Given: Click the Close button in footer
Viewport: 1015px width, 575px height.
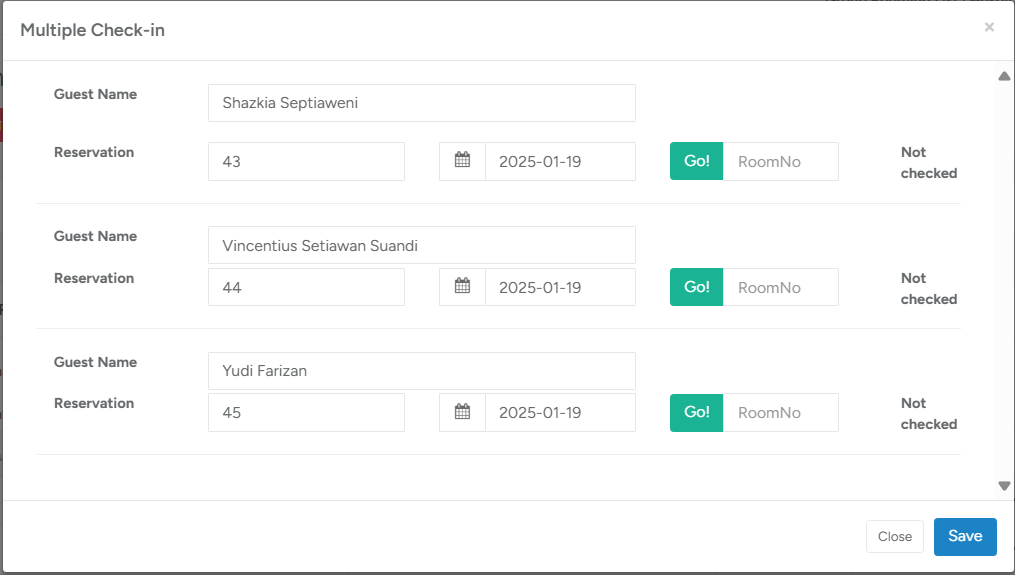Looking at the screenshot, I should coord(894,537).
